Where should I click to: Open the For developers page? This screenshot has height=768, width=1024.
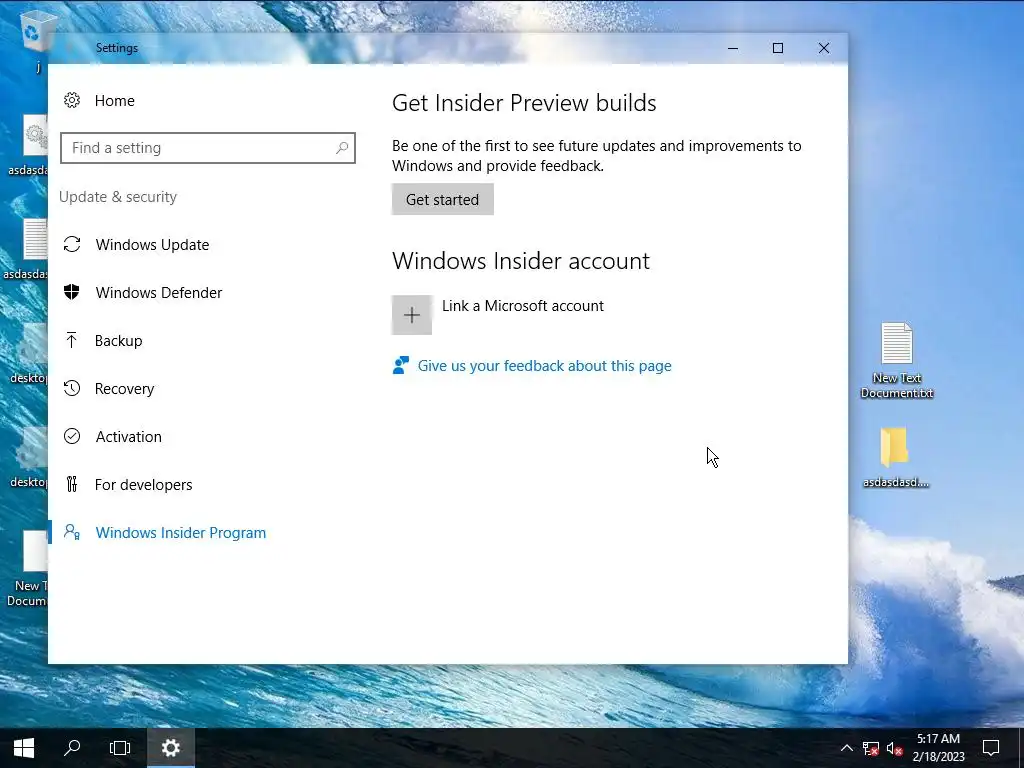point(144,485)
